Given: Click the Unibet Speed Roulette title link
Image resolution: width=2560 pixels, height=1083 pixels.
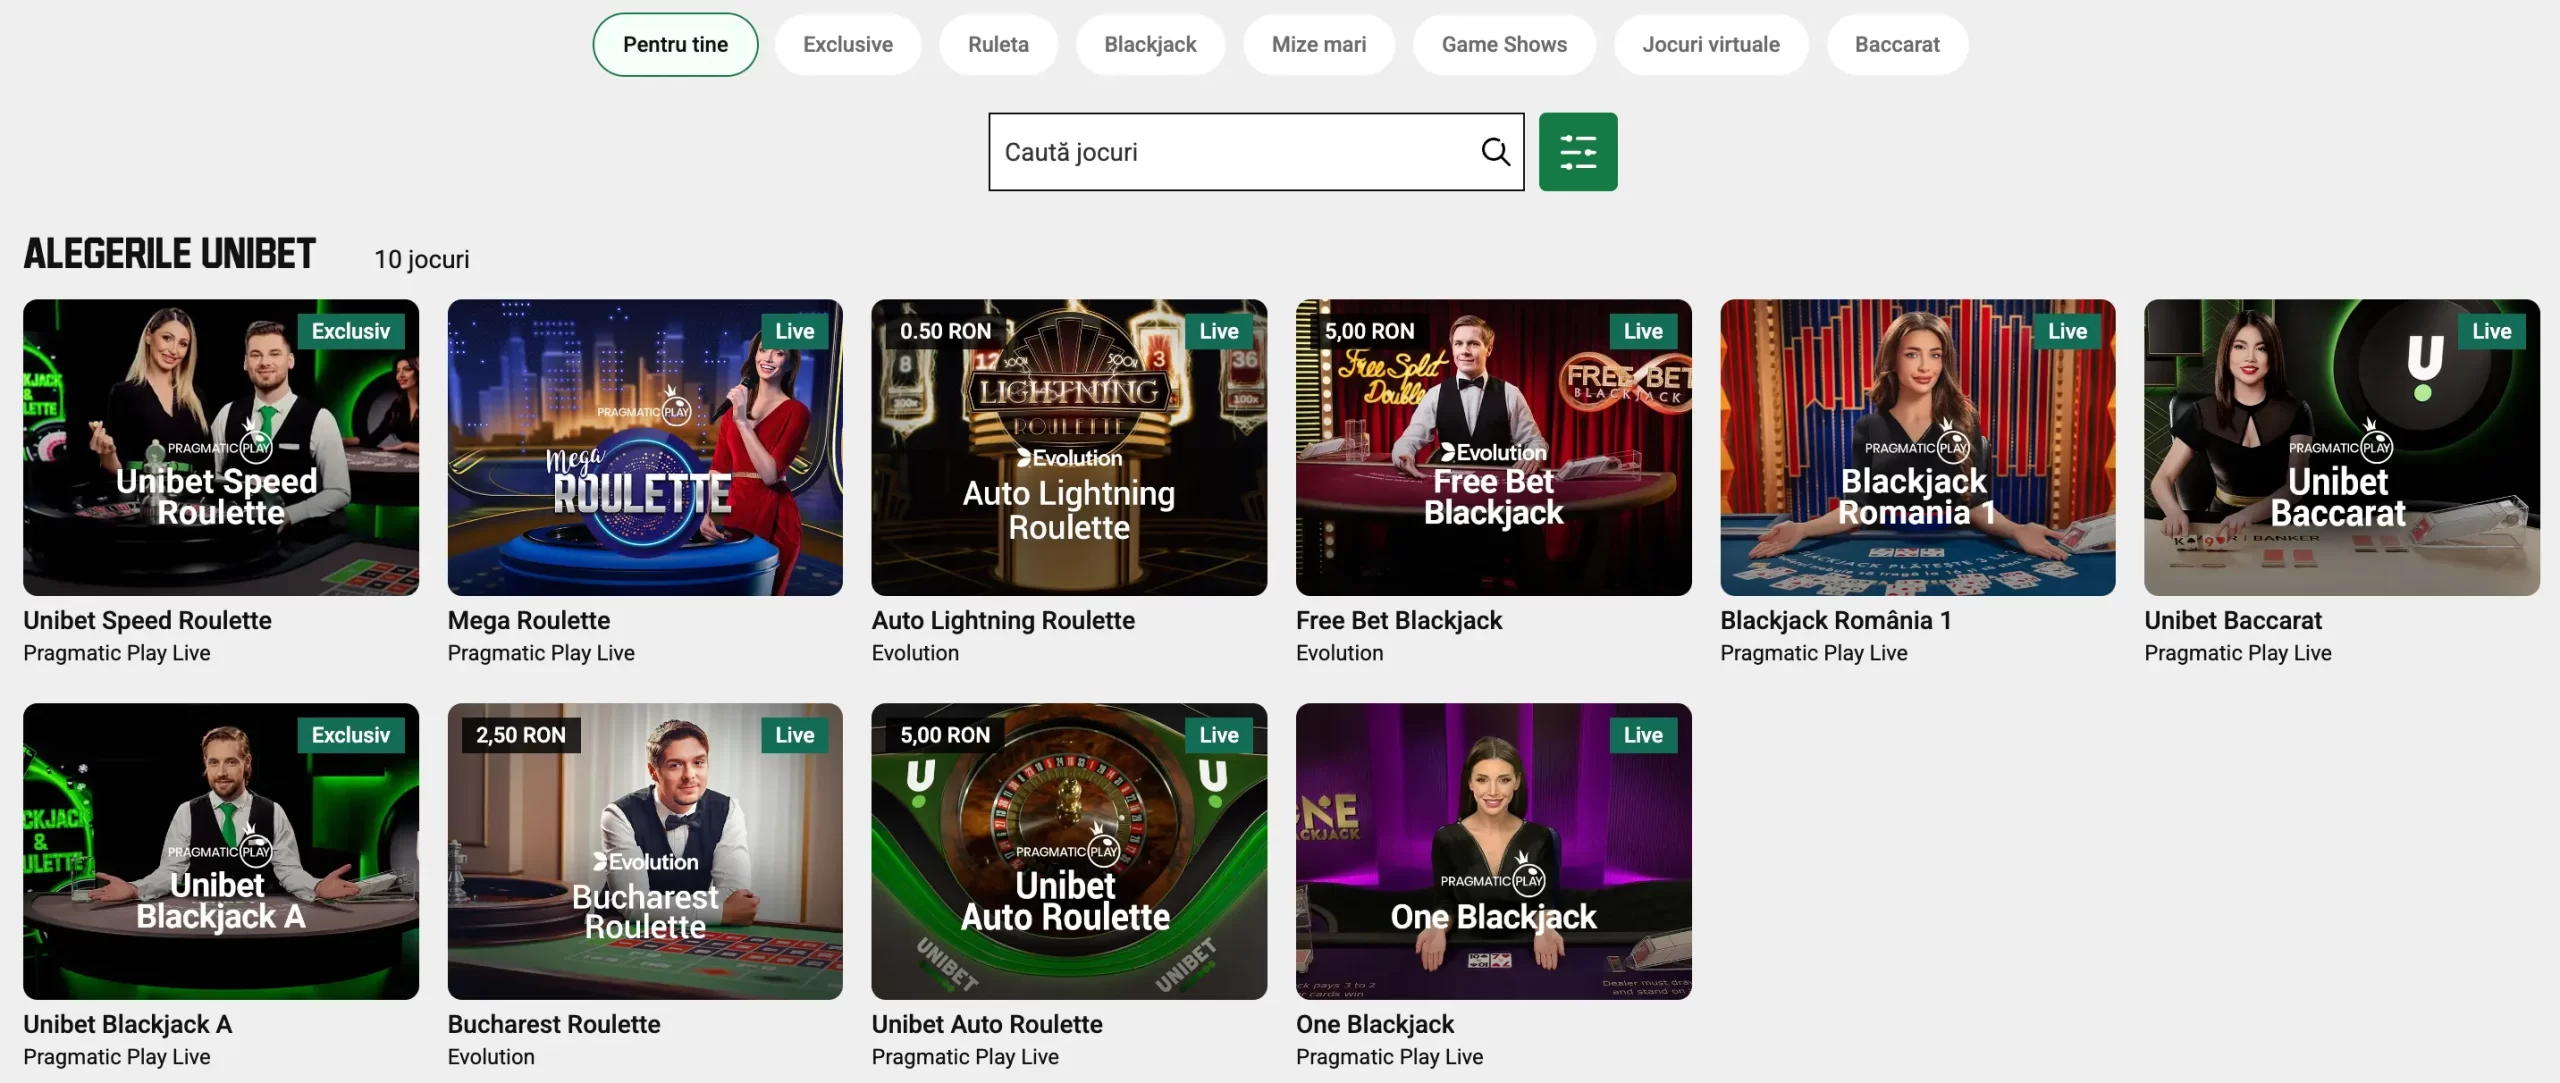Looking at the screenshot, I should pyautogui.click(x=147, y=621).
